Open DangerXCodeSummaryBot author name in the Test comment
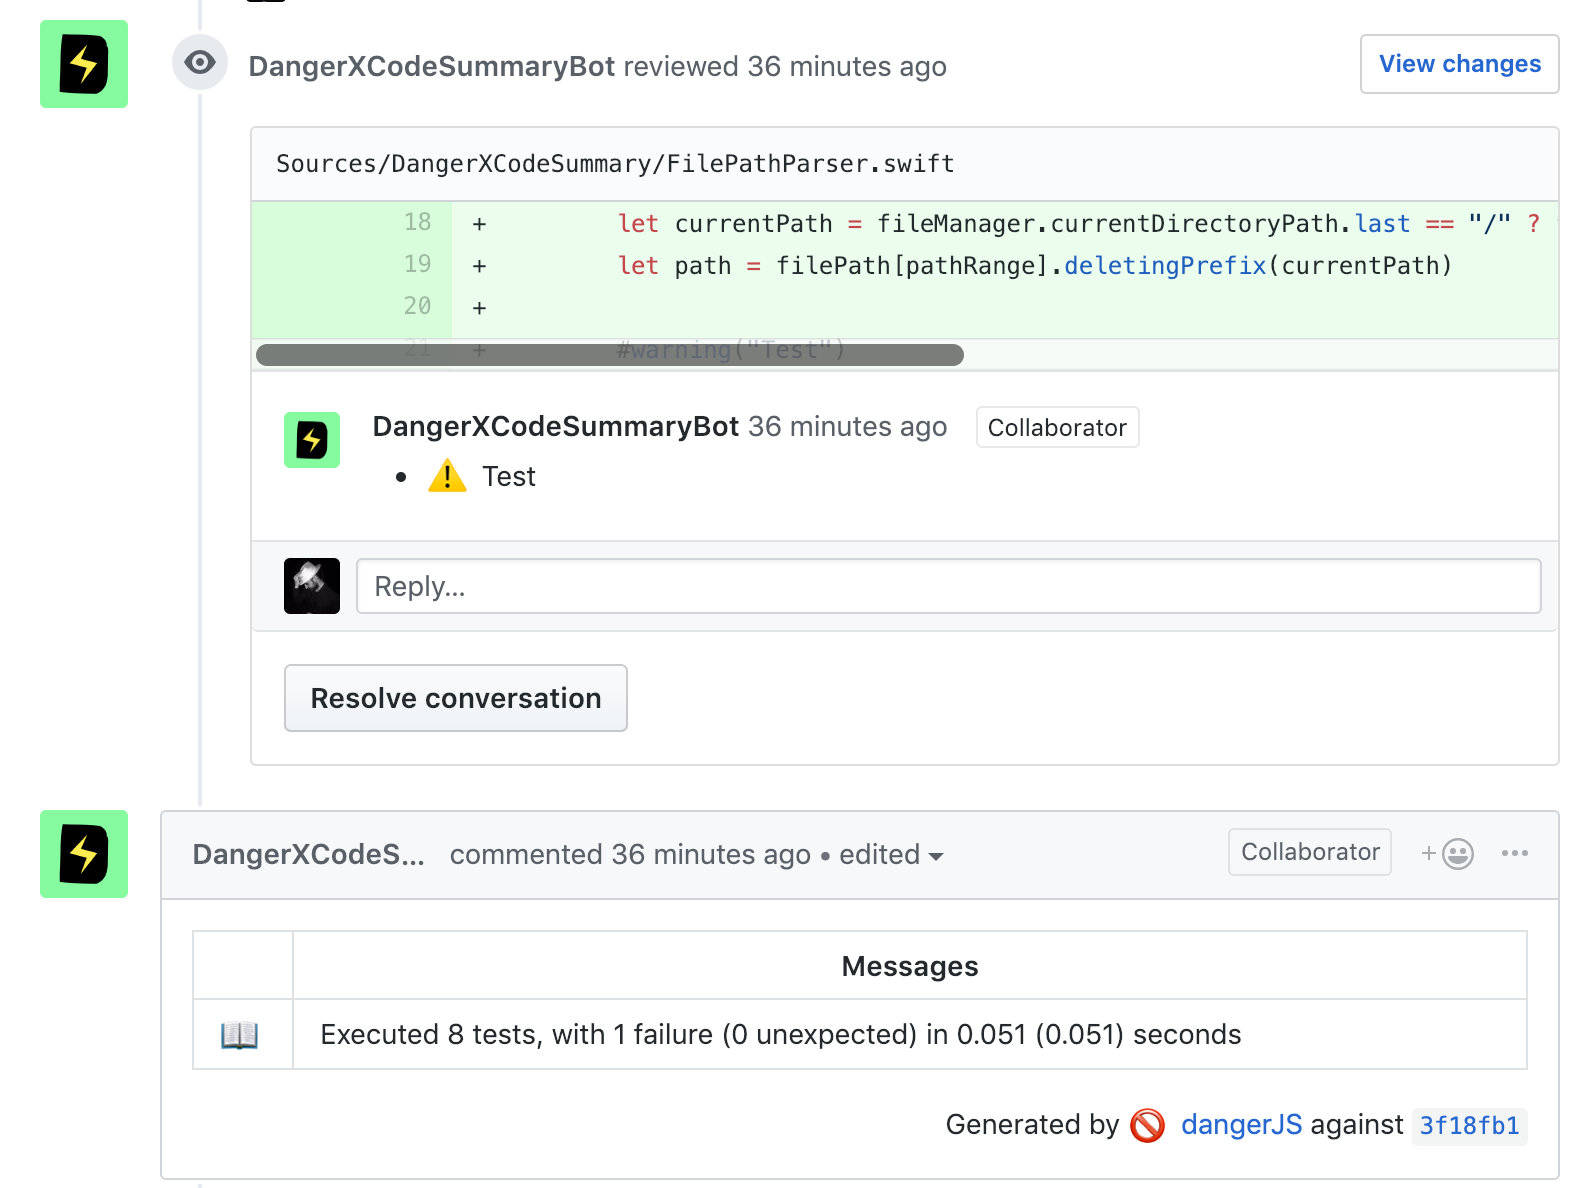The image size is (1584, 1188). click(x=555, y=426)
